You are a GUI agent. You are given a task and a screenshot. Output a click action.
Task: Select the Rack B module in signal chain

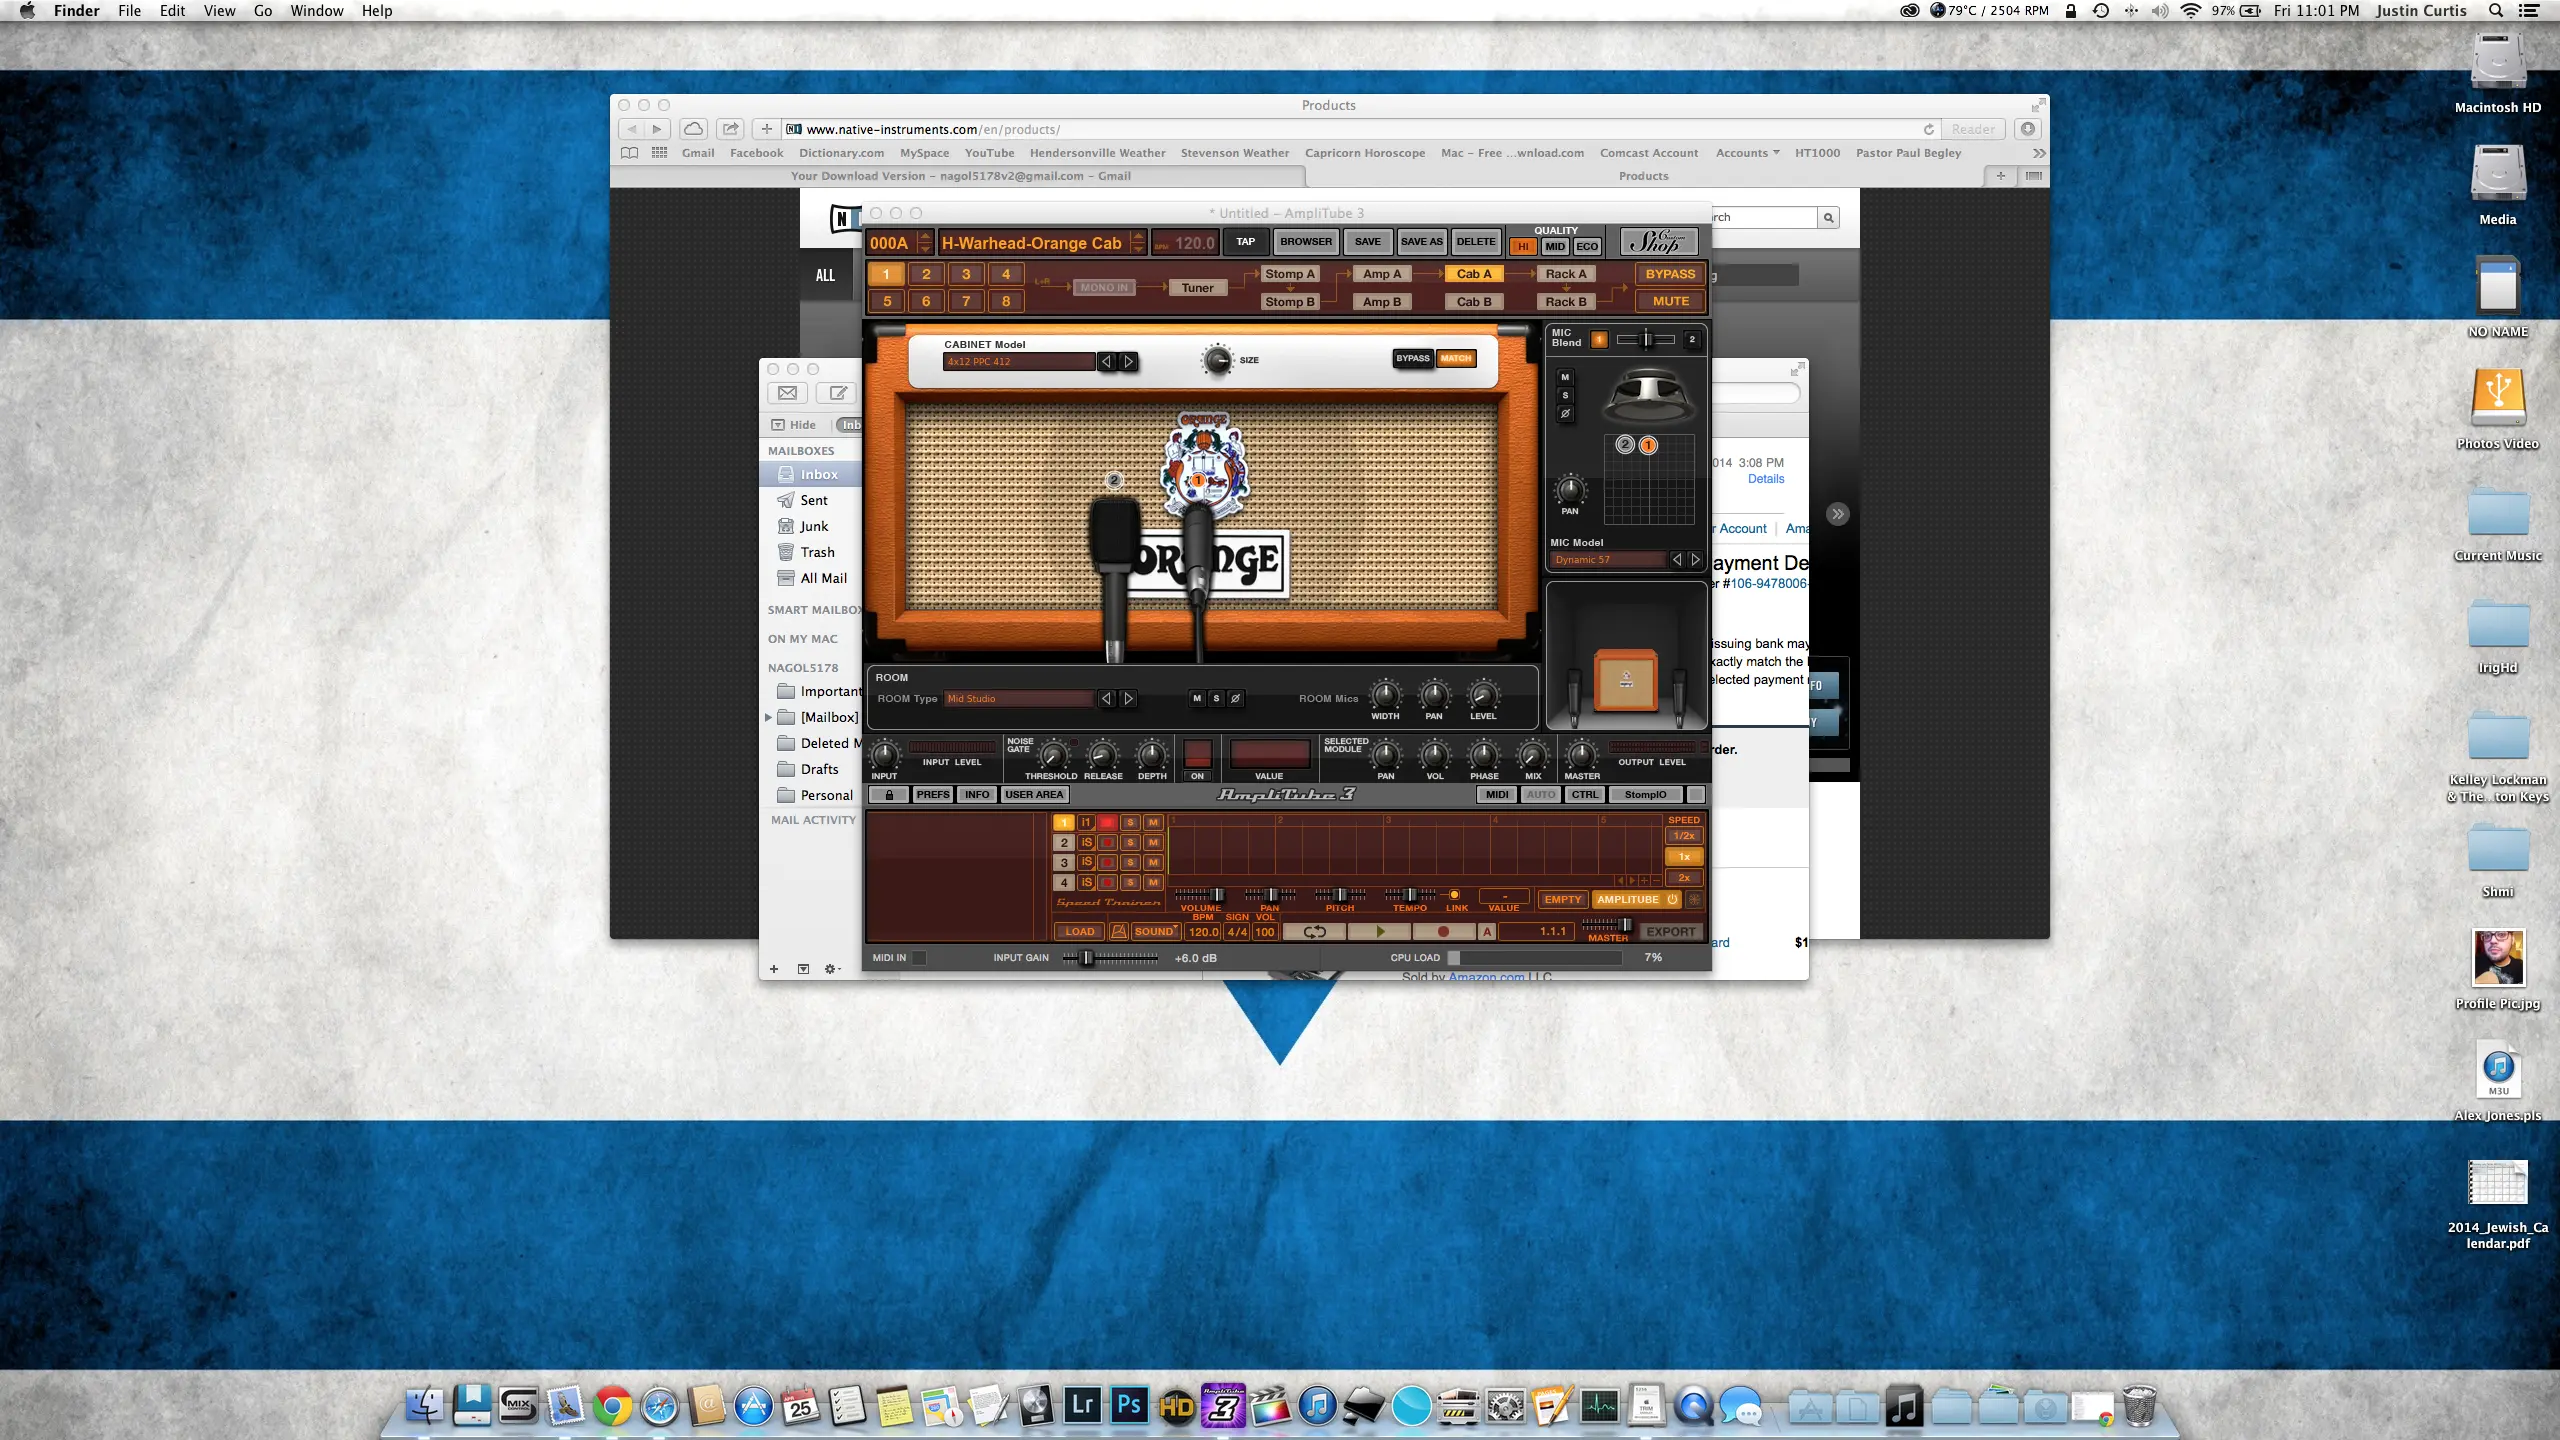coord(1565,301)
